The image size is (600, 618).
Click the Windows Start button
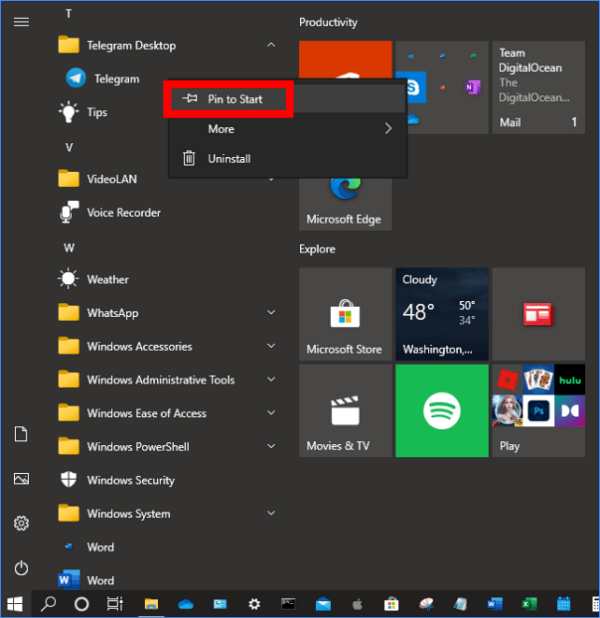point(15,603)
